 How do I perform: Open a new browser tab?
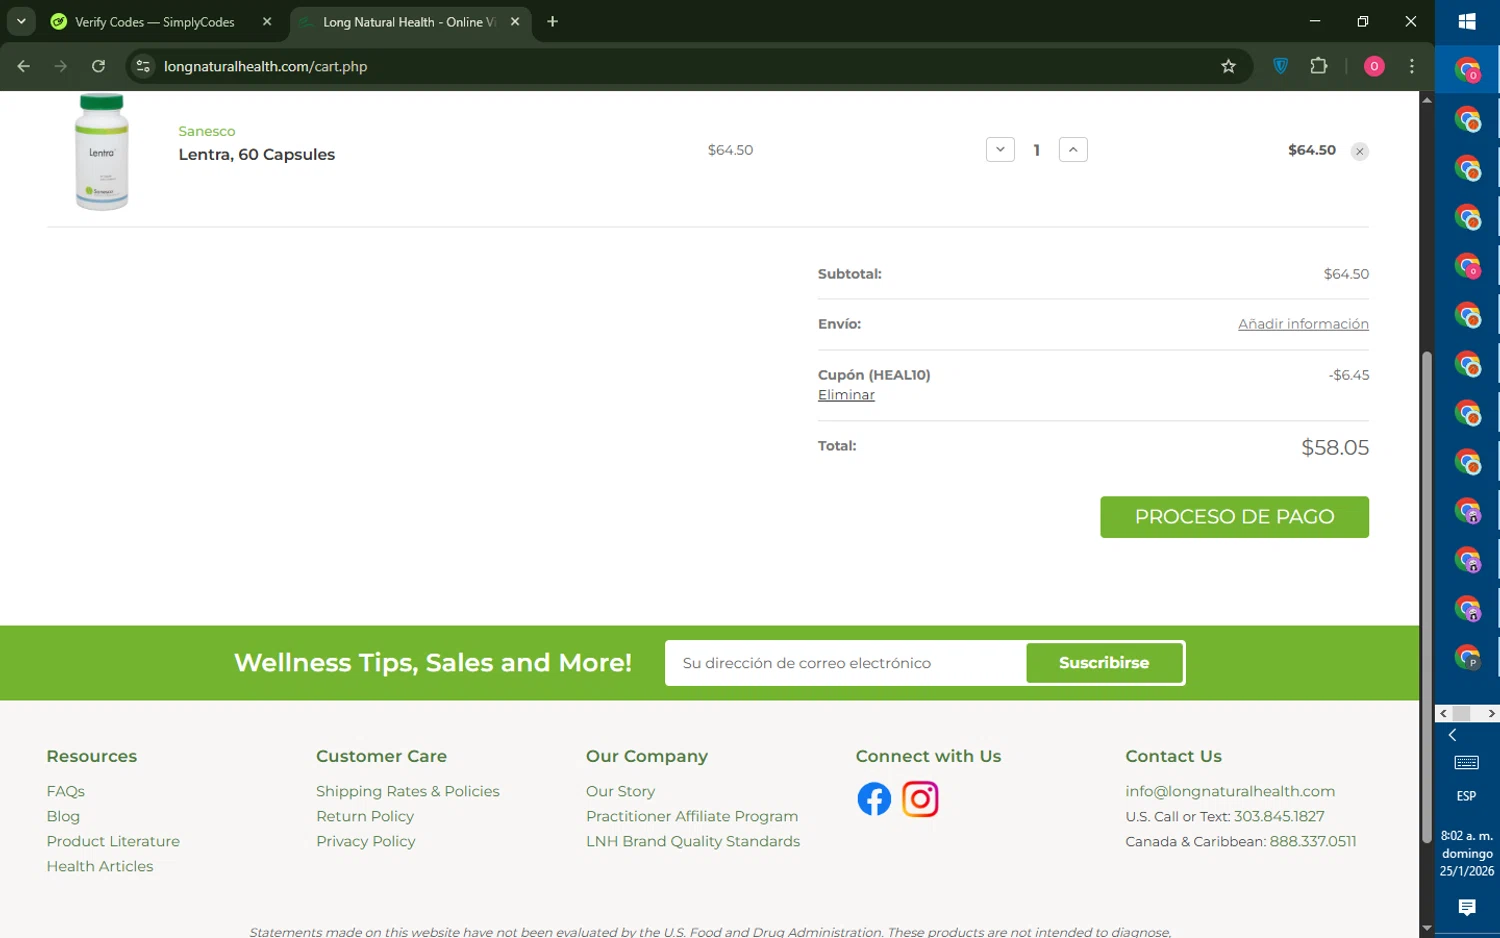tap(552, 22)
